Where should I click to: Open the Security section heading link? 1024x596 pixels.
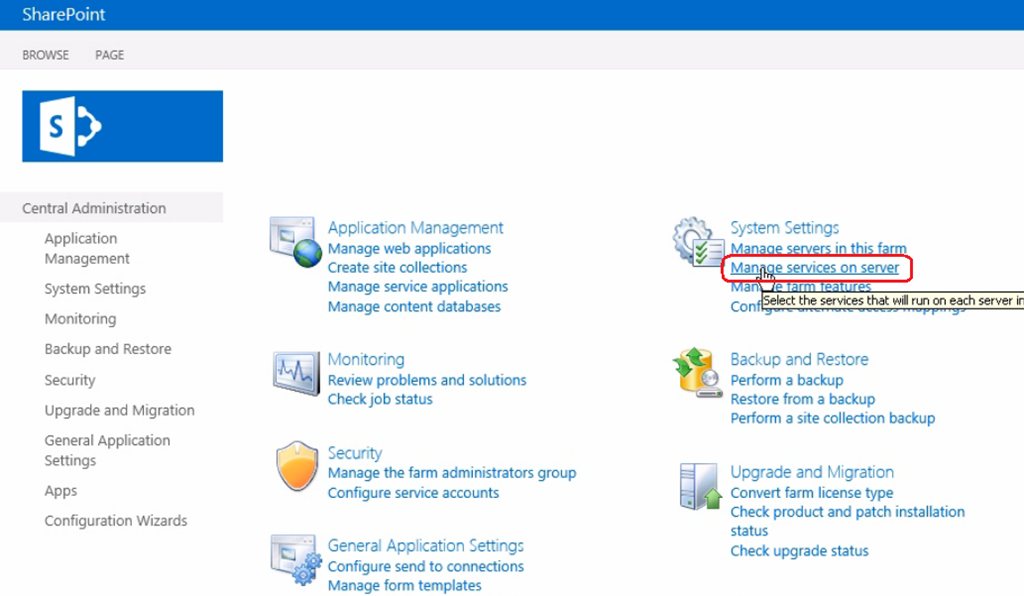click(x=355, y=452)
